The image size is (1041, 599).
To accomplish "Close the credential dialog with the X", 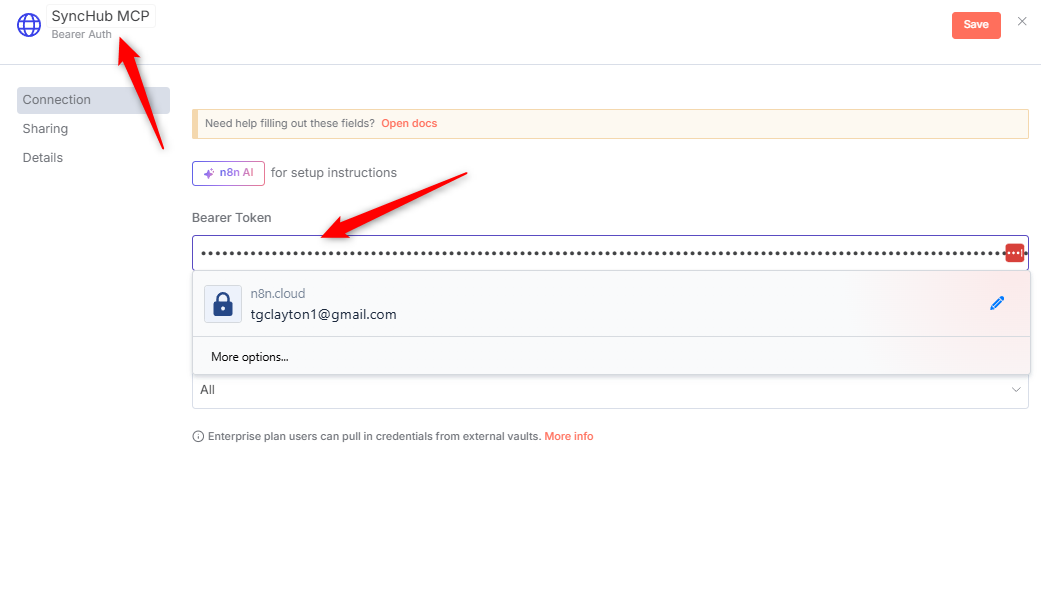I will [x=1022, y=22].
